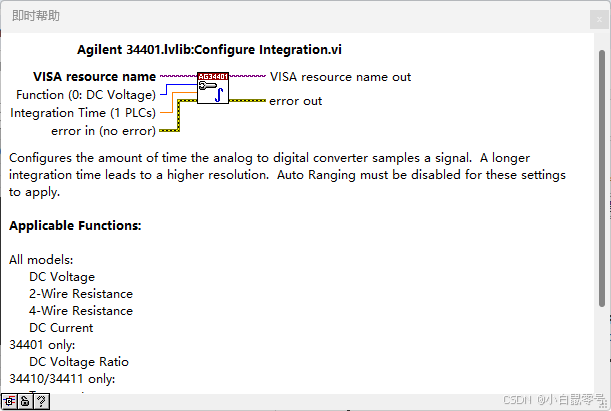Toggle lock context help button
611x411 pixels.
[x=25, y=401]
